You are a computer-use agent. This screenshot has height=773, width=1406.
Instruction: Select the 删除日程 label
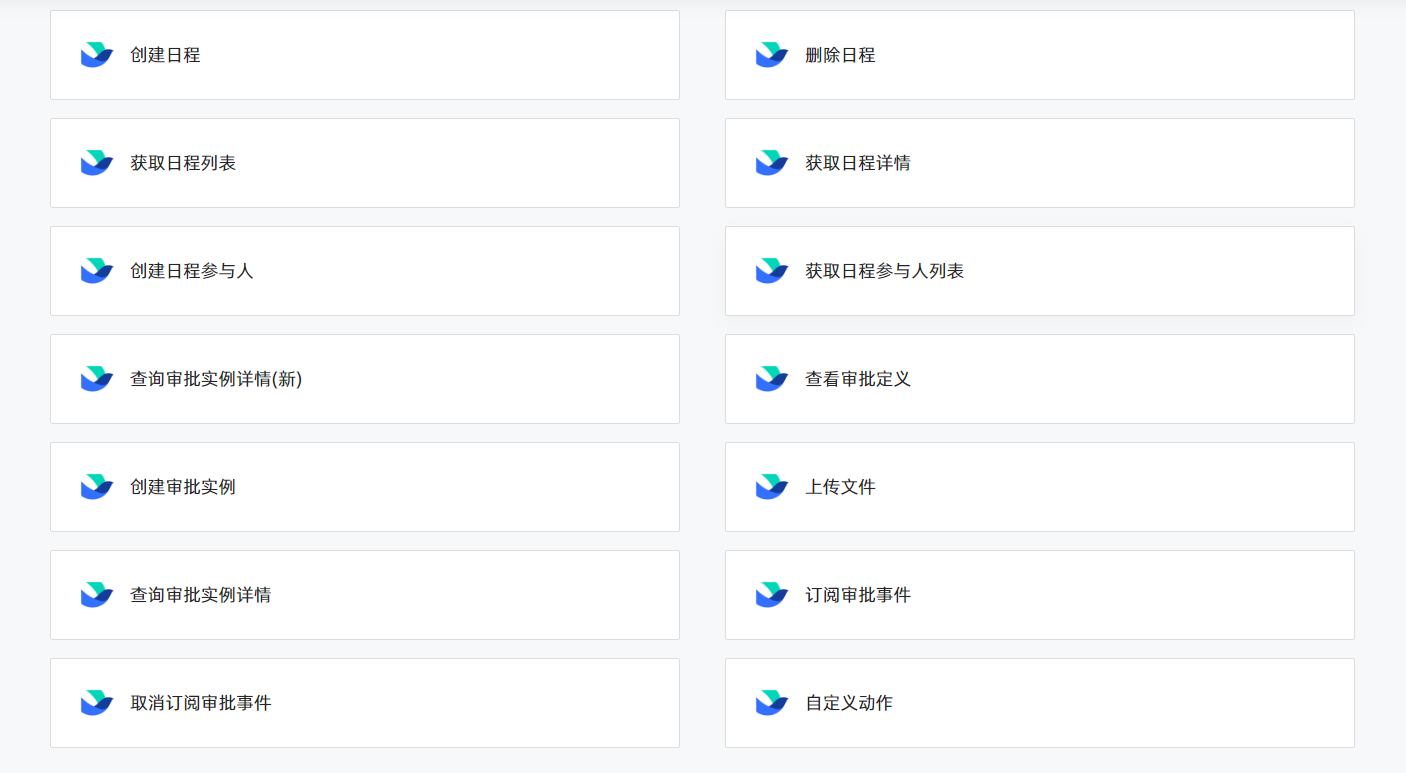(x=840, y=55)
